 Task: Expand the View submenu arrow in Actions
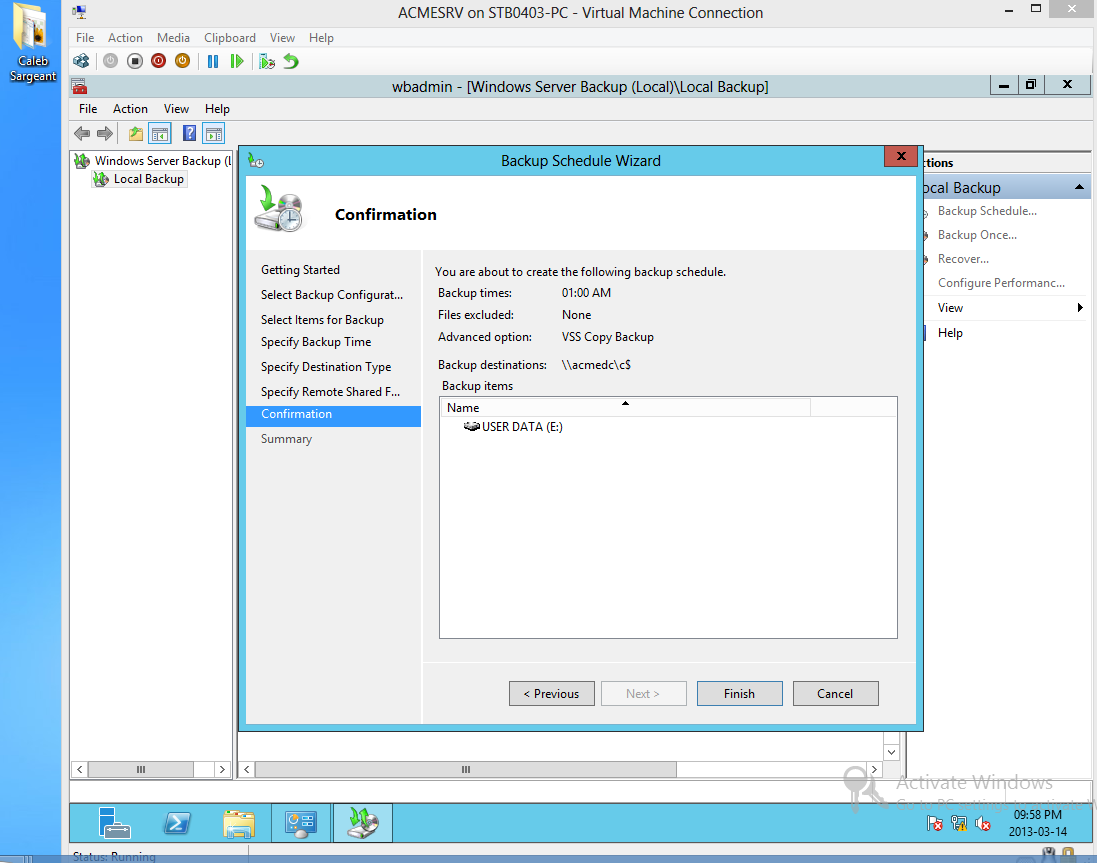1080,308
